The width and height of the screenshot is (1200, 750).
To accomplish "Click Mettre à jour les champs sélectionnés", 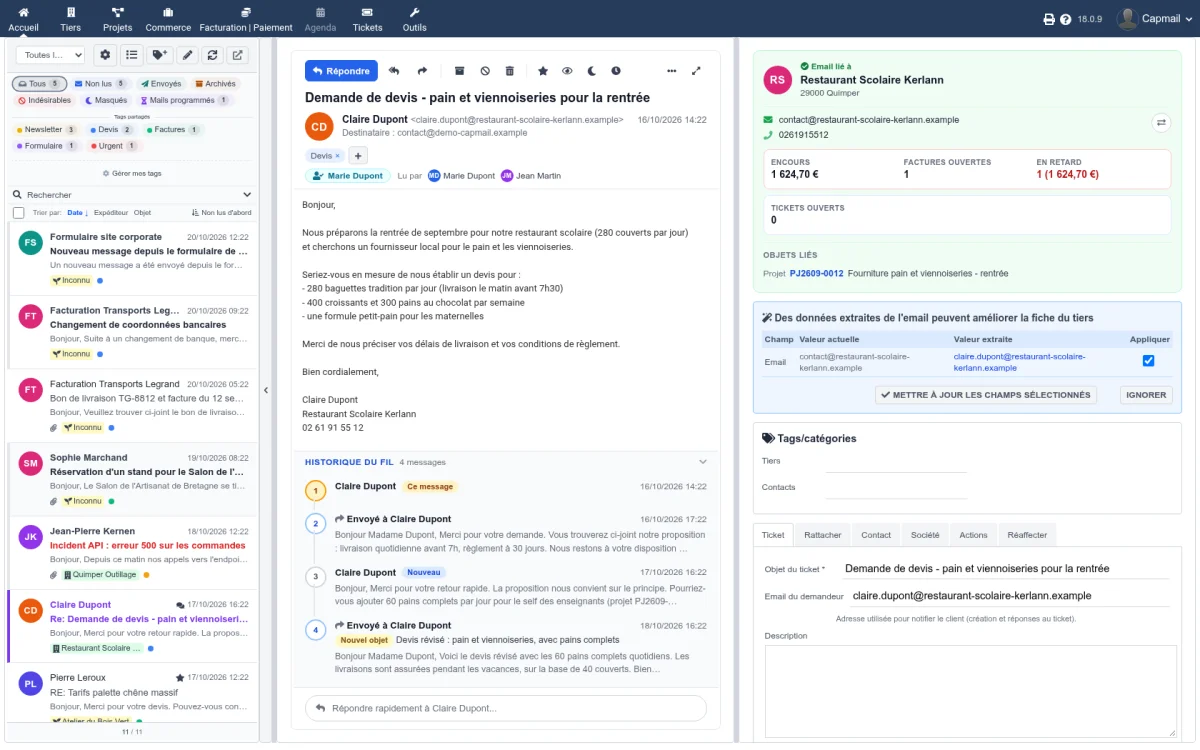I will click(985, 395).
